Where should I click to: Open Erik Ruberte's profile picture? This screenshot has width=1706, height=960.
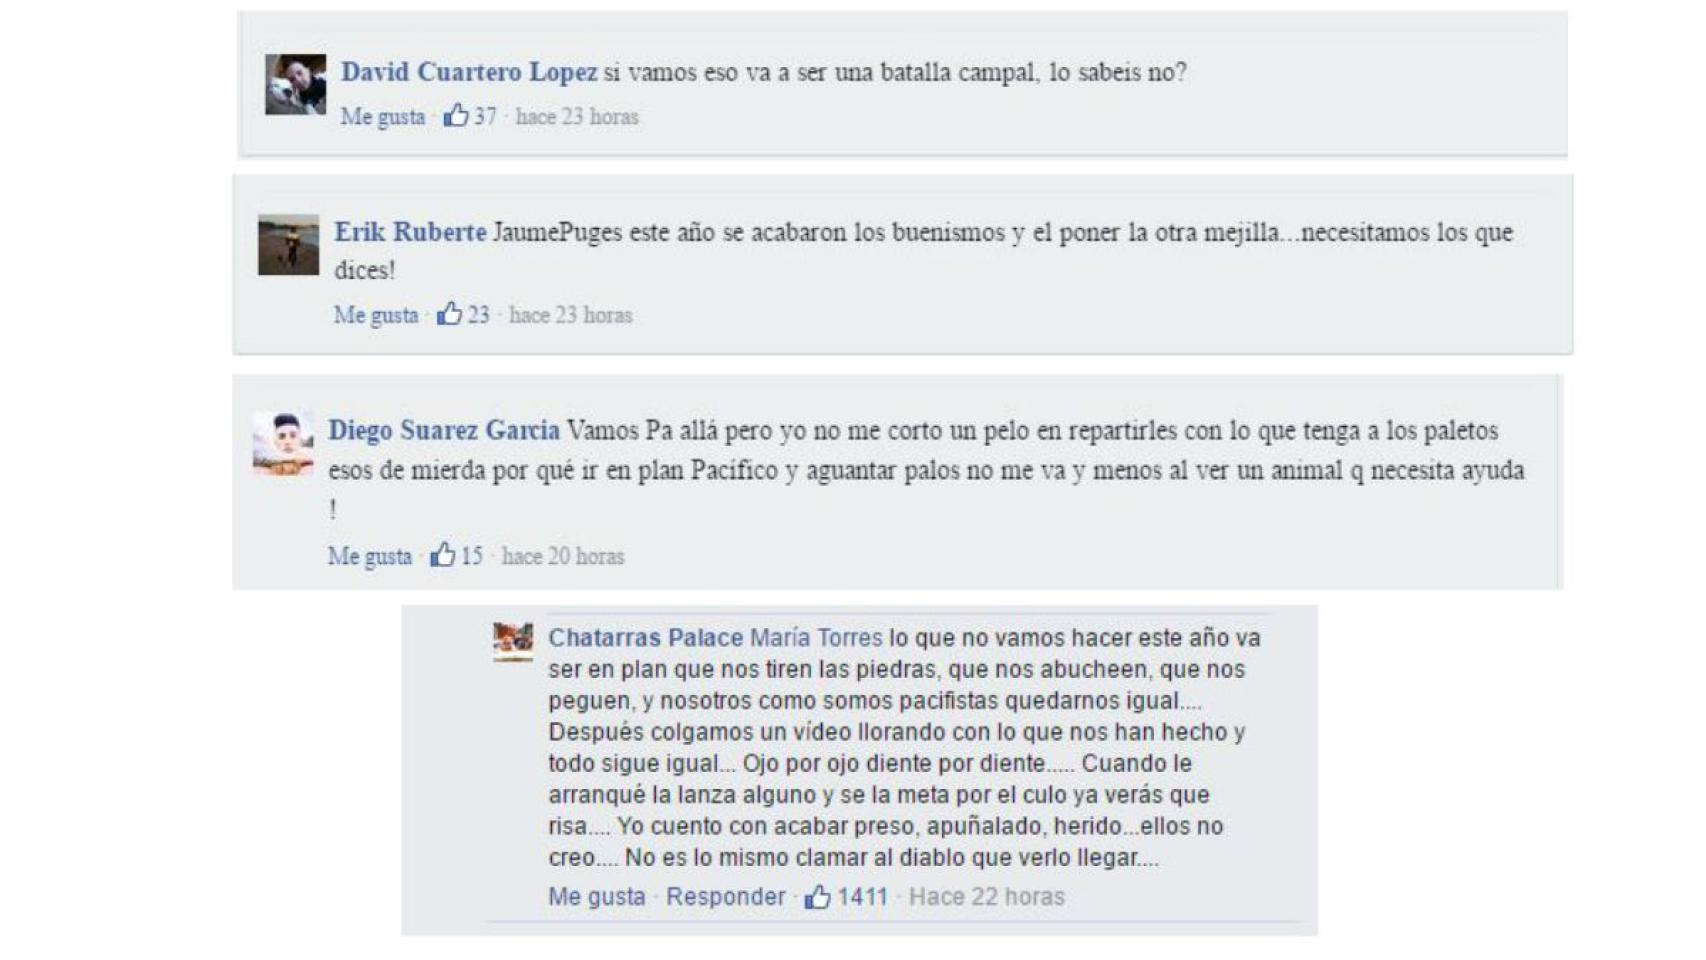click(x=288, y=244)
